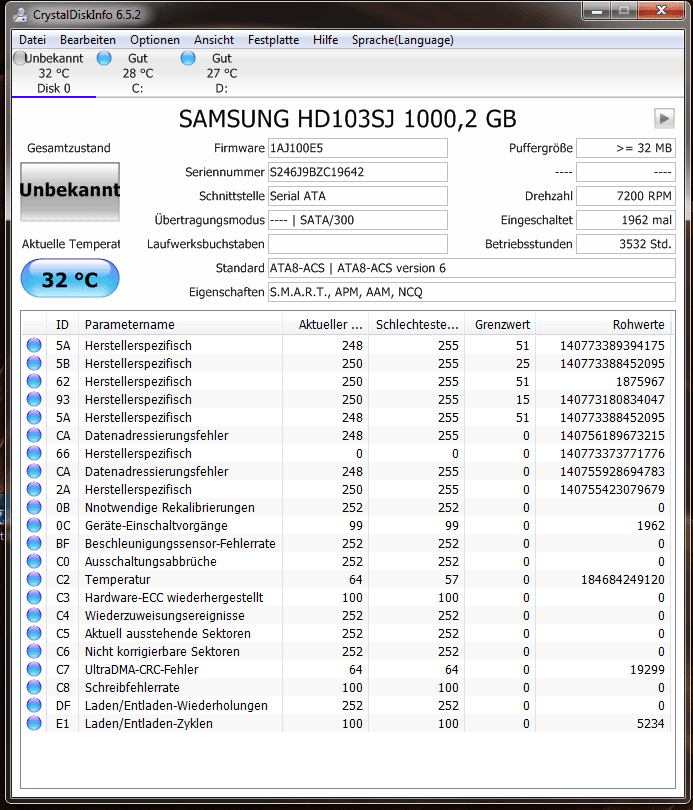Click the Schlechteste column header
This screenshot has height=810, width=693.
click(416, 324)
